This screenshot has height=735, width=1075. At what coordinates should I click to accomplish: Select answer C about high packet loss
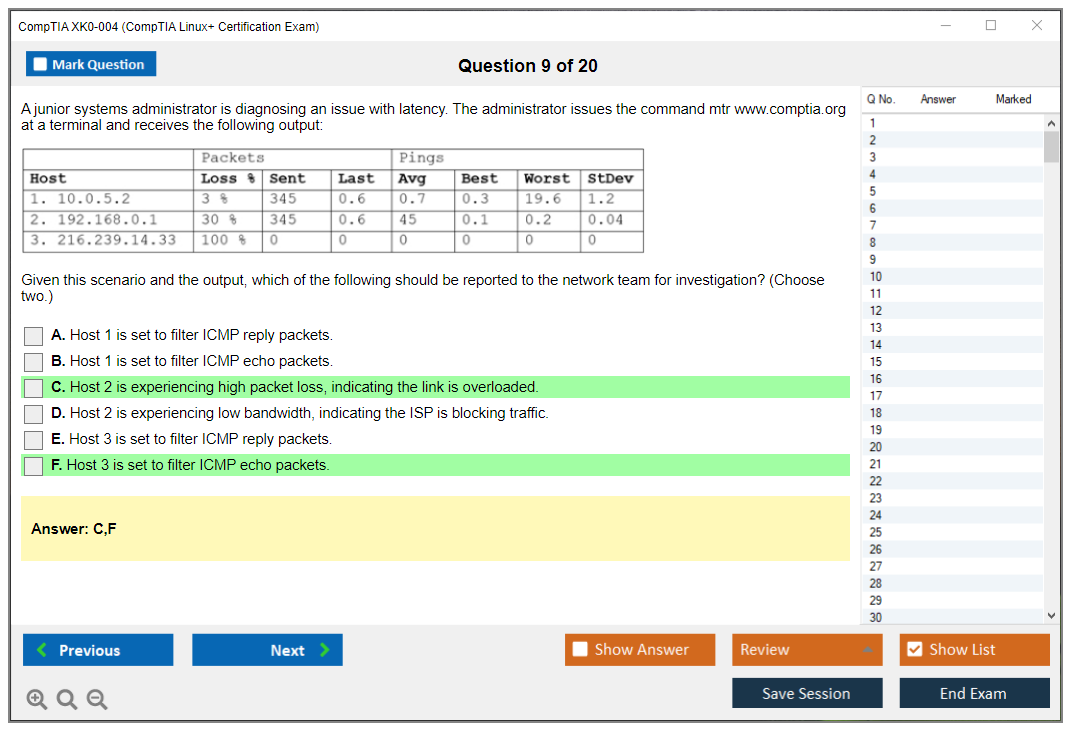34,388
